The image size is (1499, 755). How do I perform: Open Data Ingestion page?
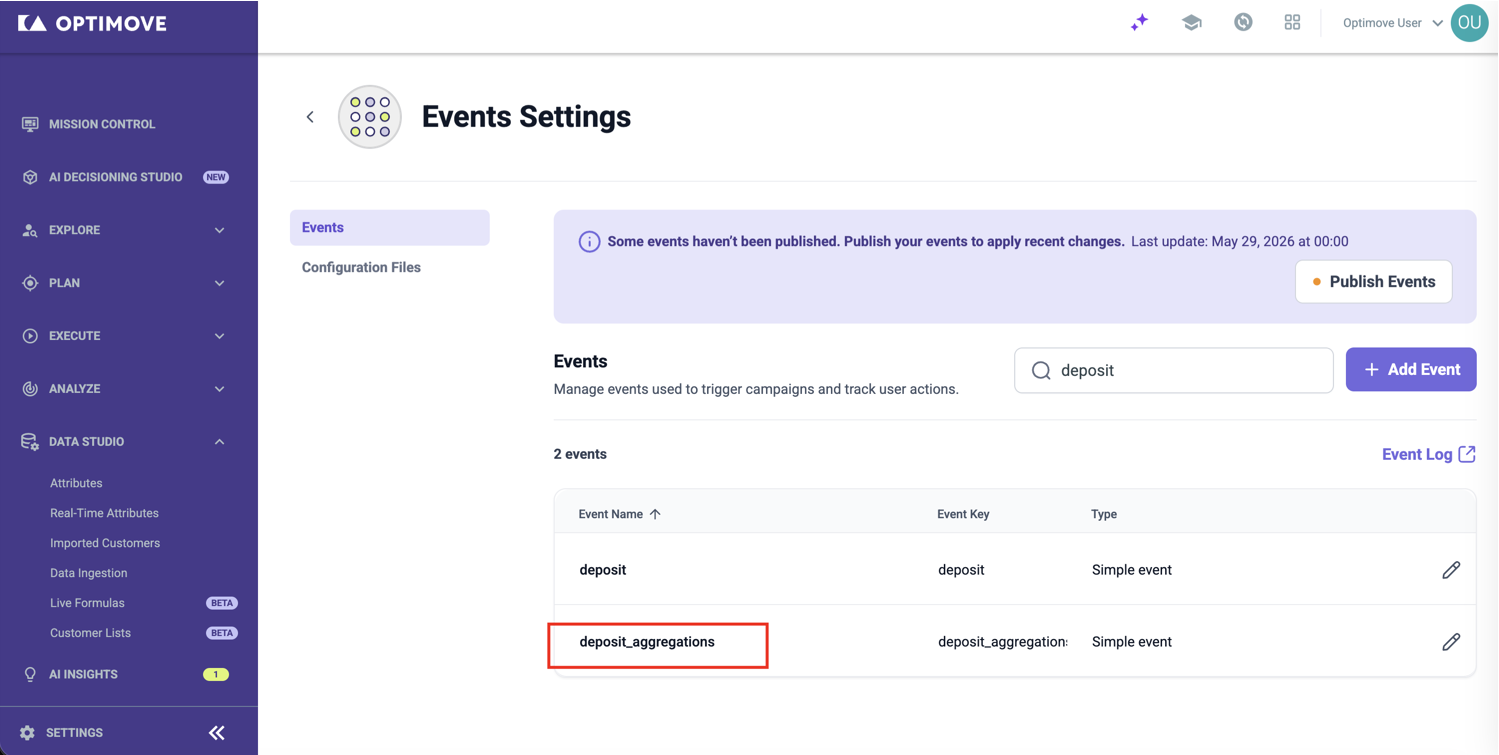click(x=88, y=573)
